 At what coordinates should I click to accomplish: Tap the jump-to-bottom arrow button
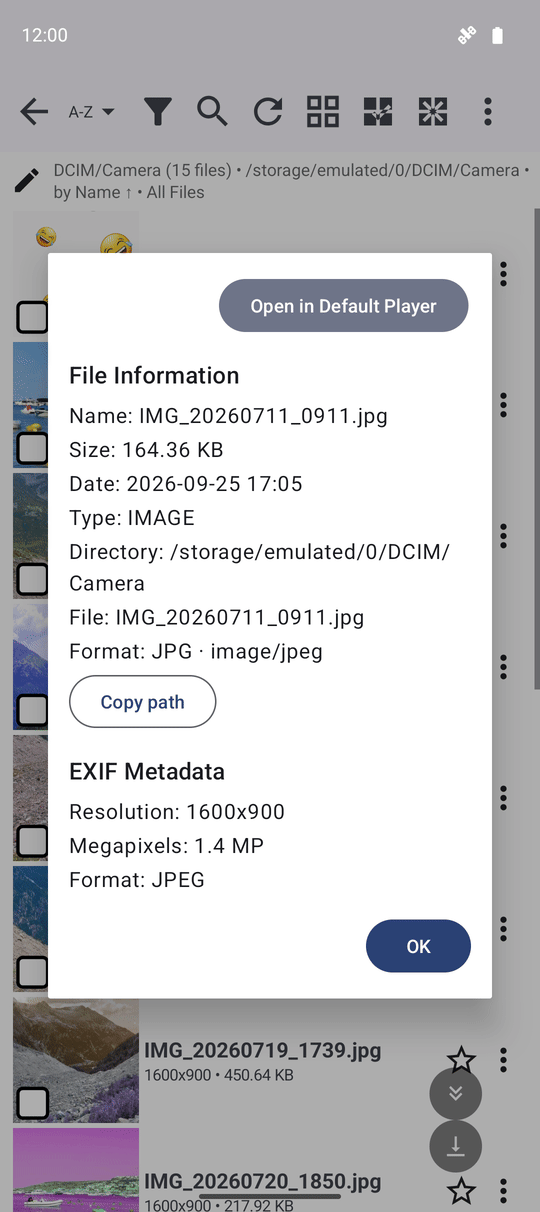pos(456,1146)
